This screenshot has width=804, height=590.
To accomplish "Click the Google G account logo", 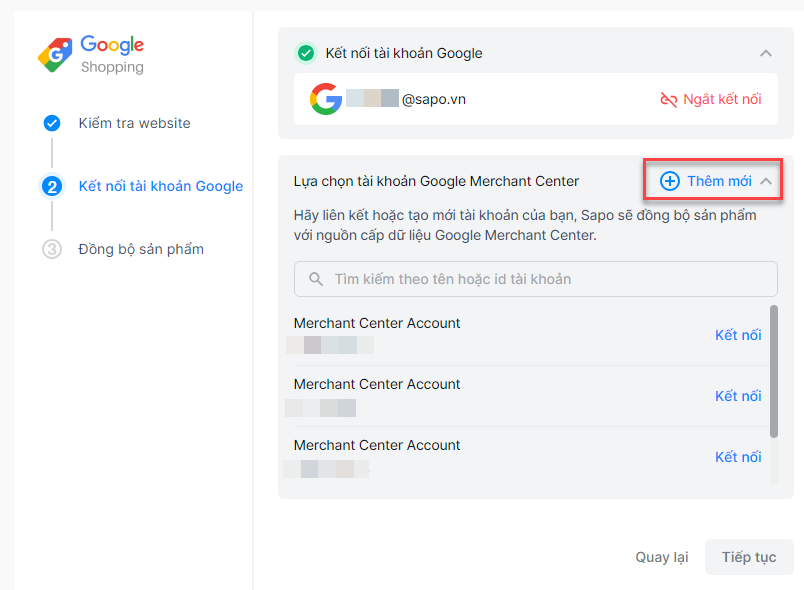I will [326, 99].
